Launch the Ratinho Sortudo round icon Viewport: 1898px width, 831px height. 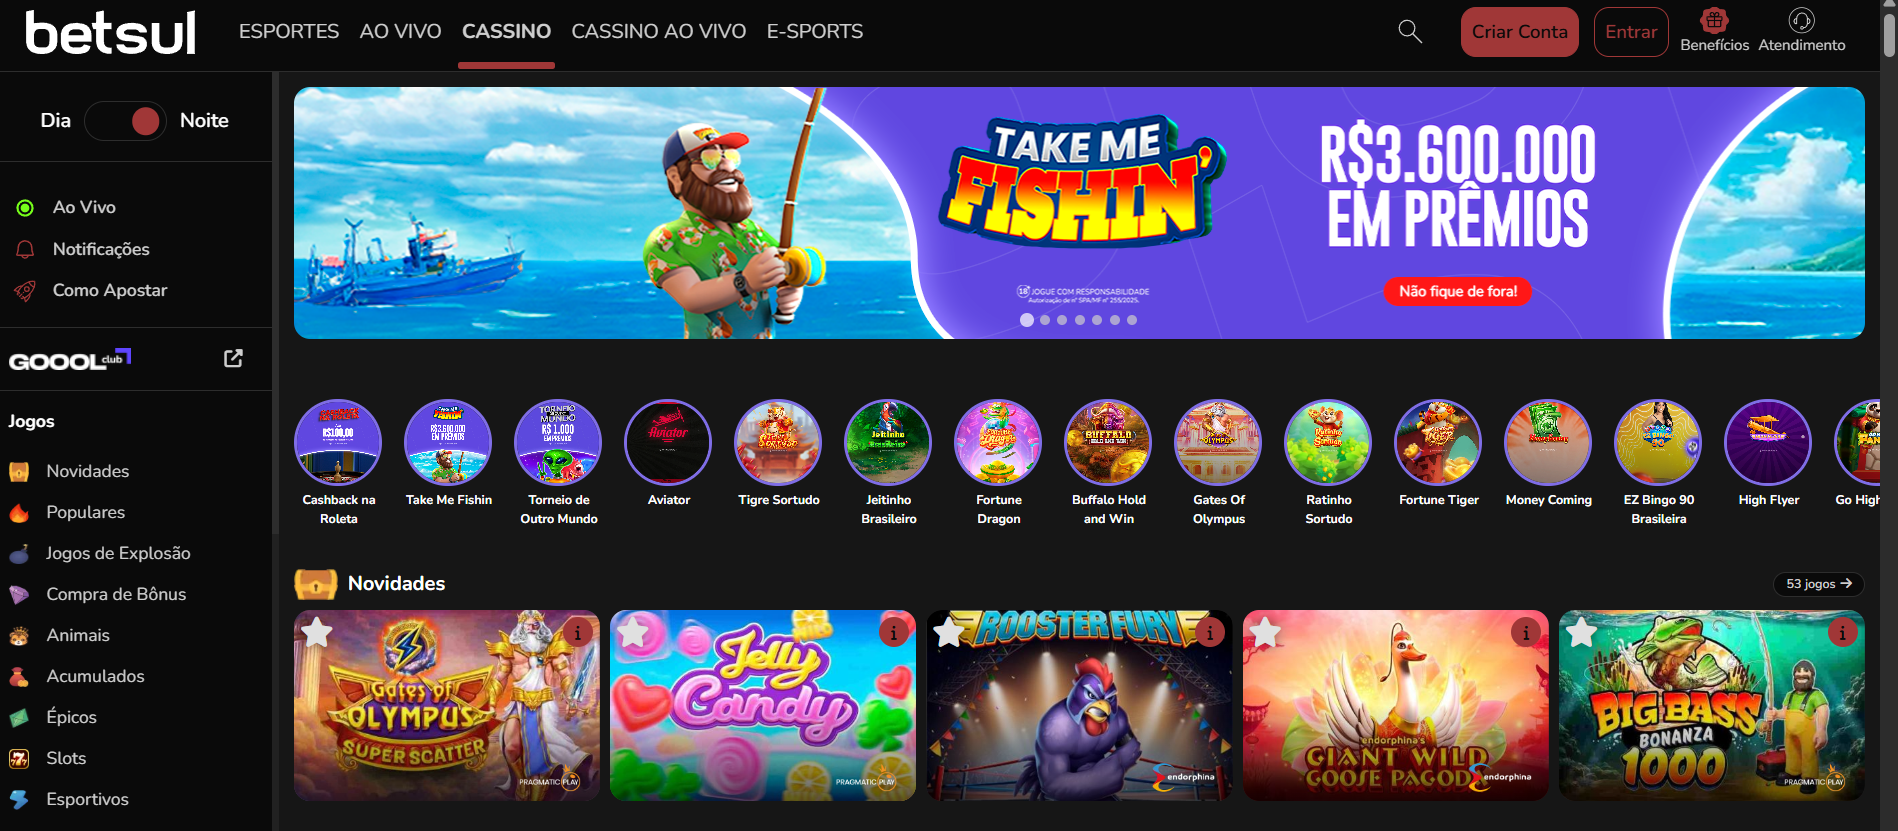[x=1328, y=443]
